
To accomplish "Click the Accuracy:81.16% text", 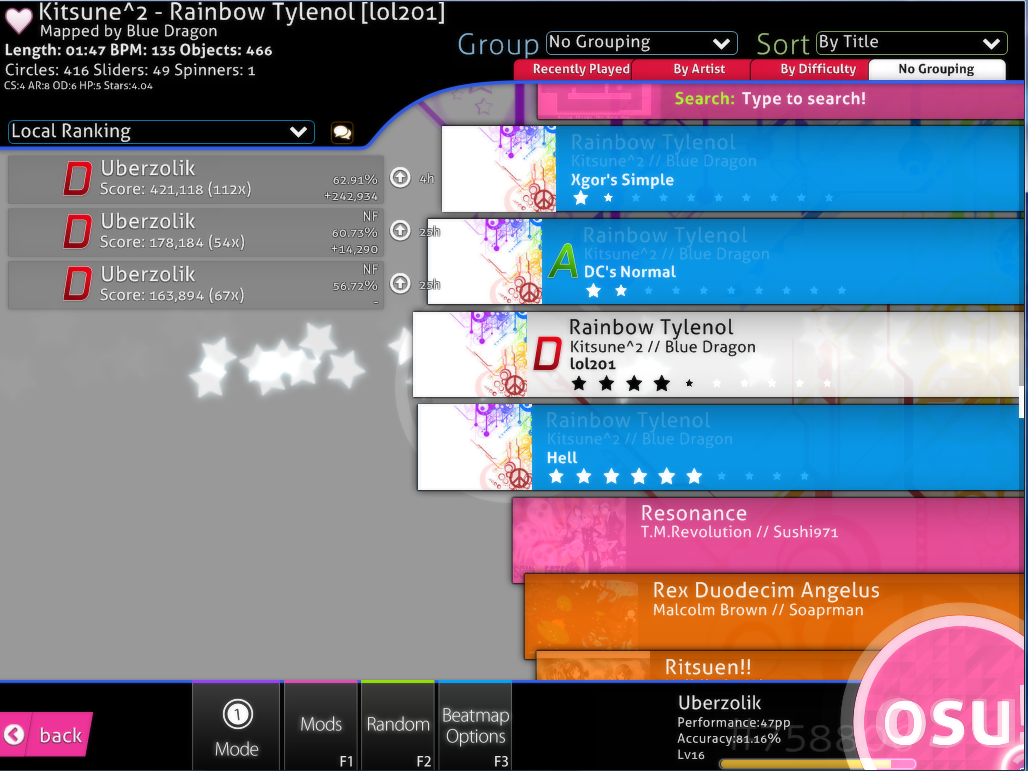I will [729, 739].
